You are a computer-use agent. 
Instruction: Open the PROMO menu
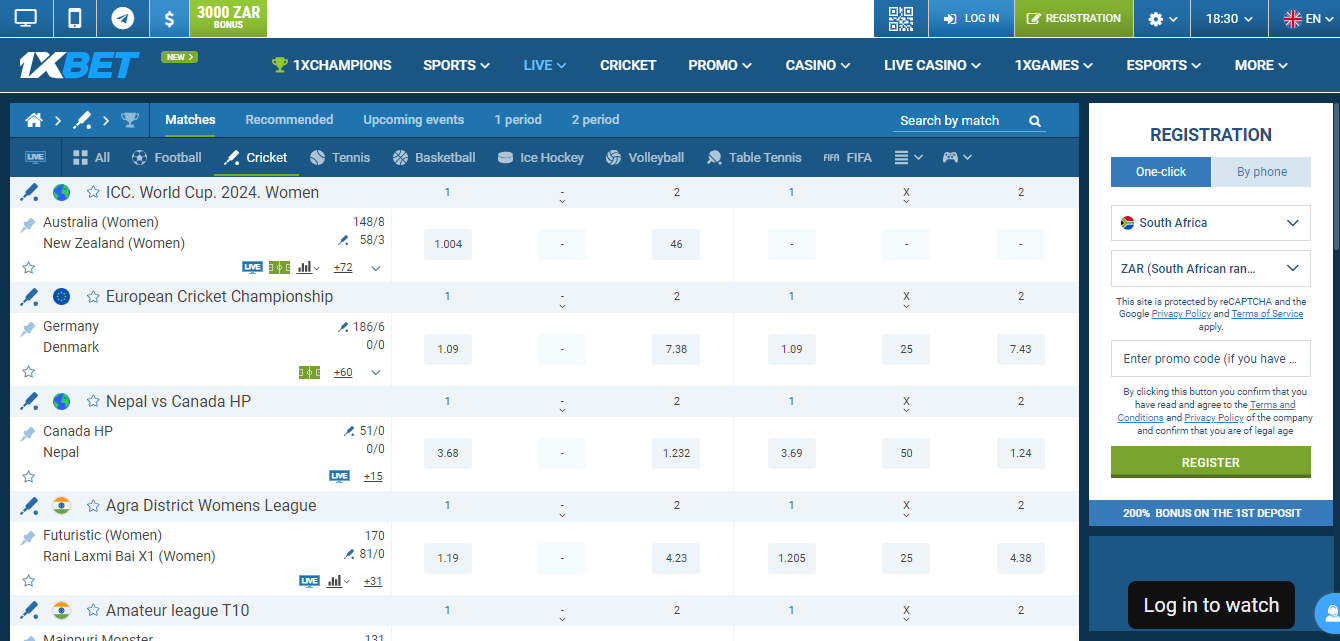click(x=720, y=65)
